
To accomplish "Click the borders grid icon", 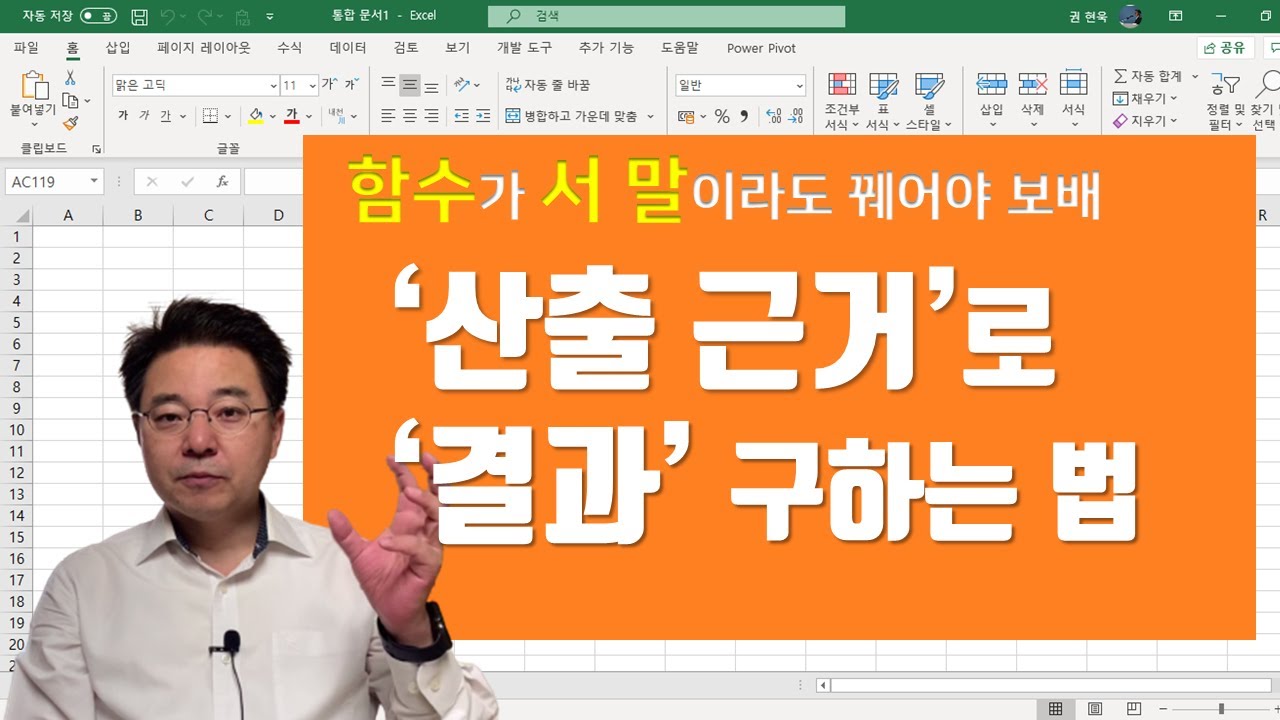I will pos(210,116).
